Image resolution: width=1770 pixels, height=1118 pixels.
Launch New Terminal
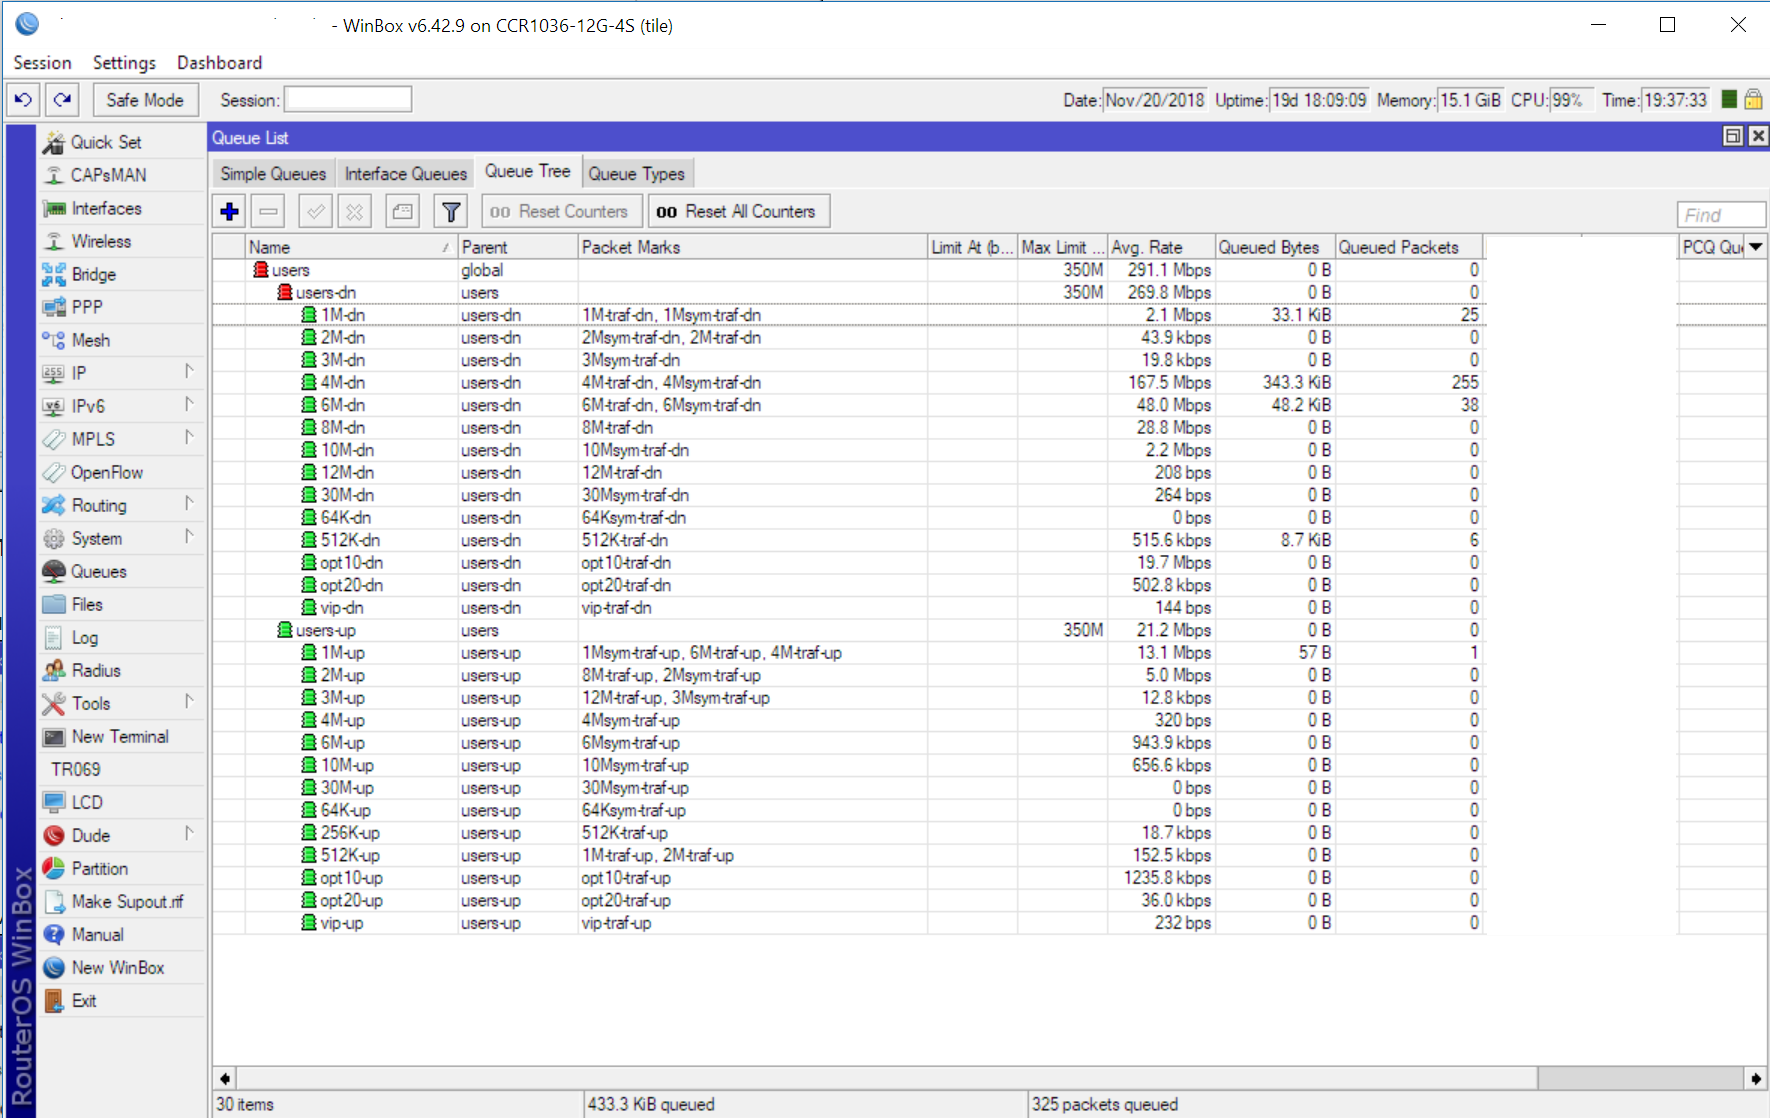121,736
